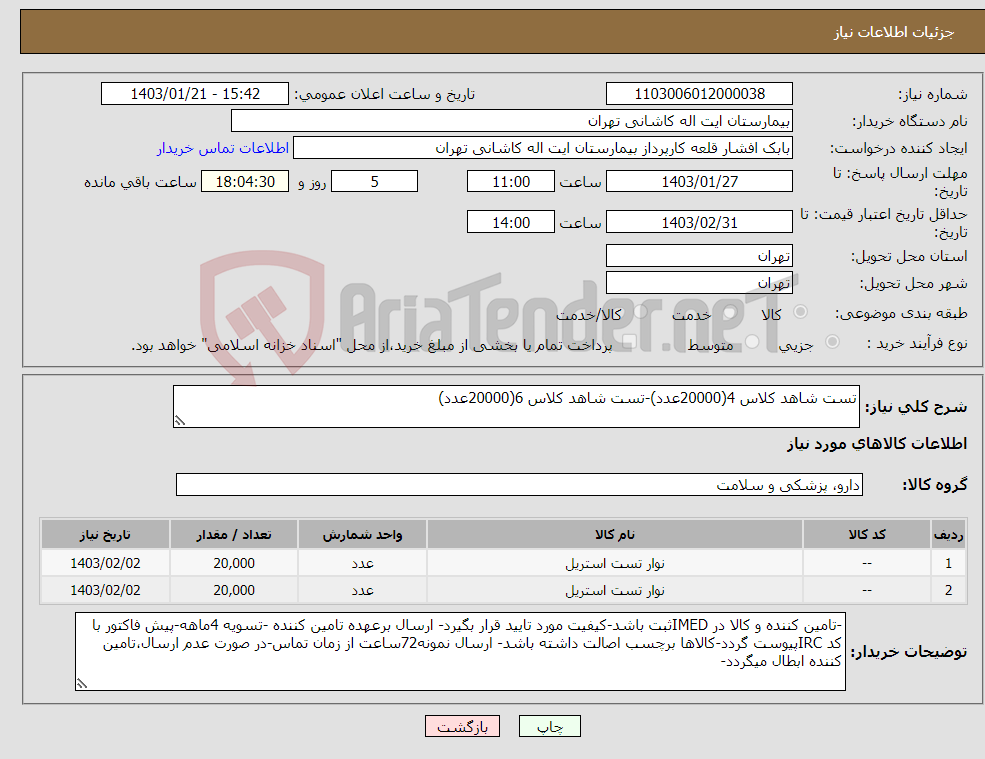The image size is (985, 759).
Task: Click the validity time field 14:00
Action: 511,222
